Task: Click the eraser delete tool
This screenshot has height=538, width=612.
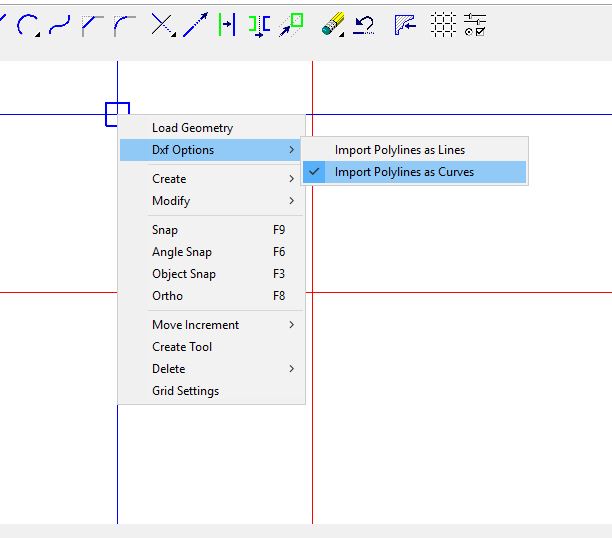Action: 332,25
